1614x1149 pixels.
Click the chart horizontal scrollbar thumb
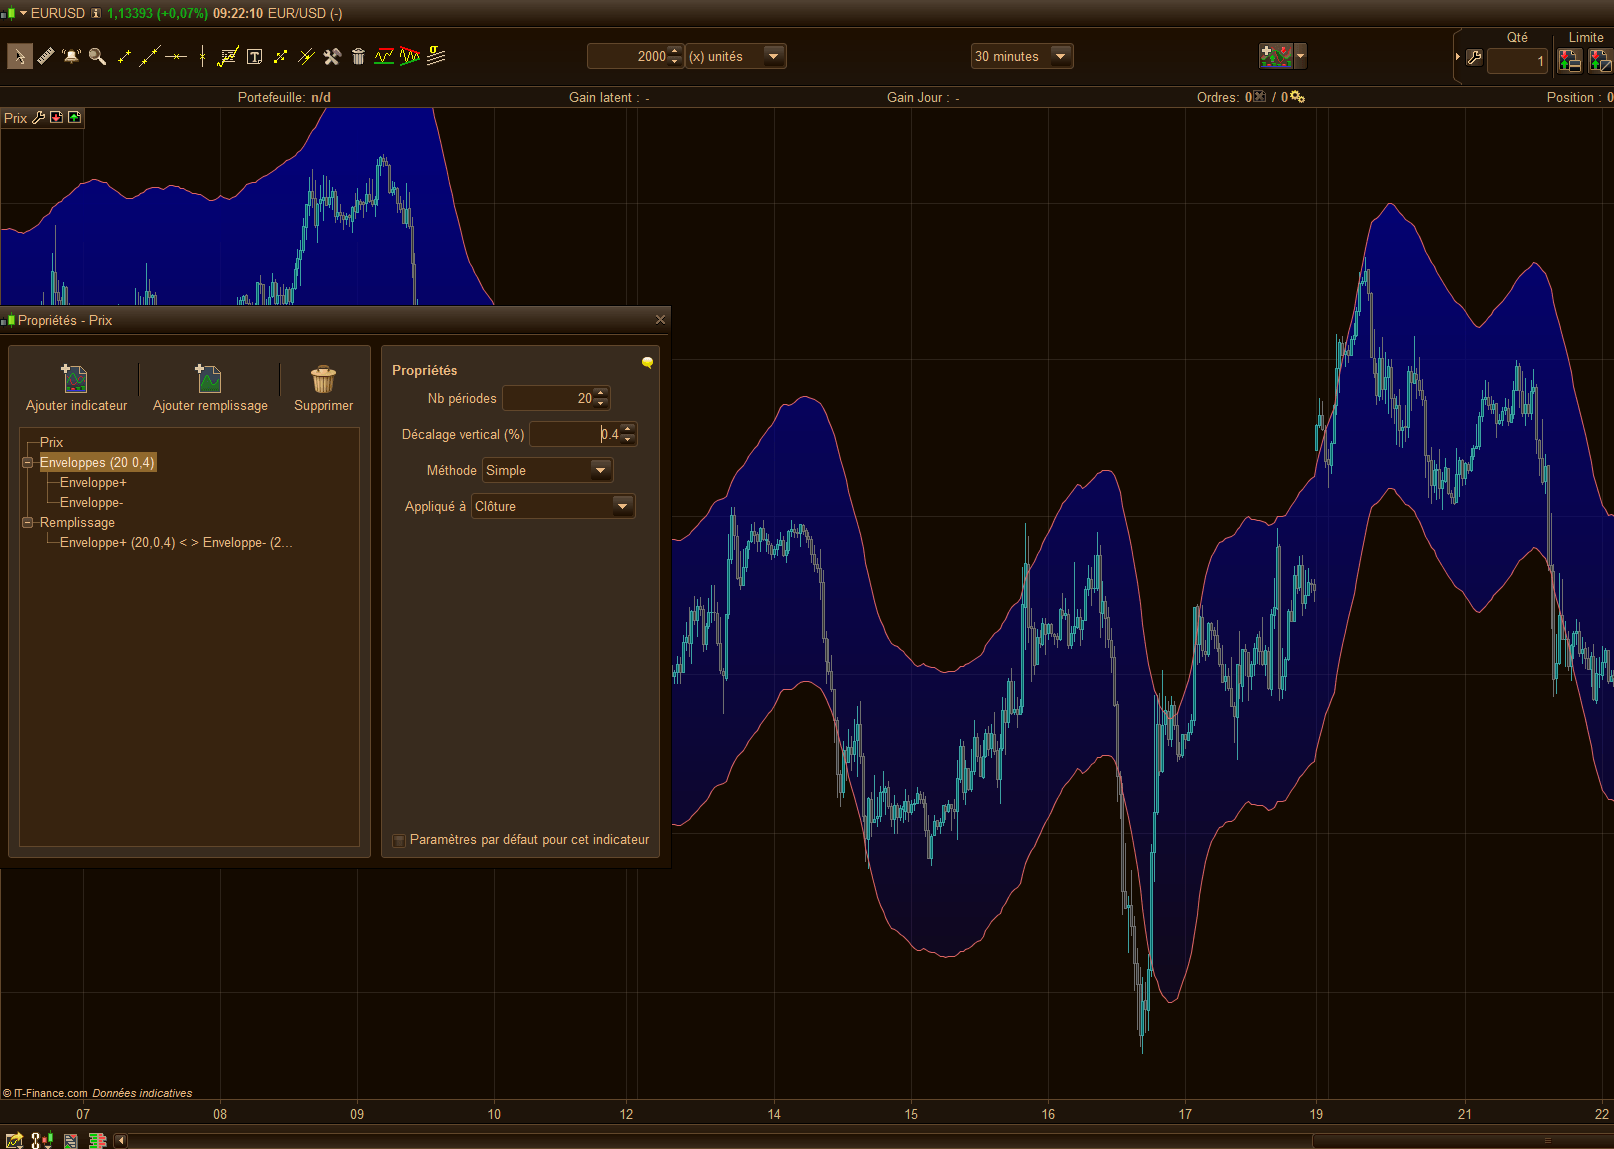[x=1462, y=1140]
